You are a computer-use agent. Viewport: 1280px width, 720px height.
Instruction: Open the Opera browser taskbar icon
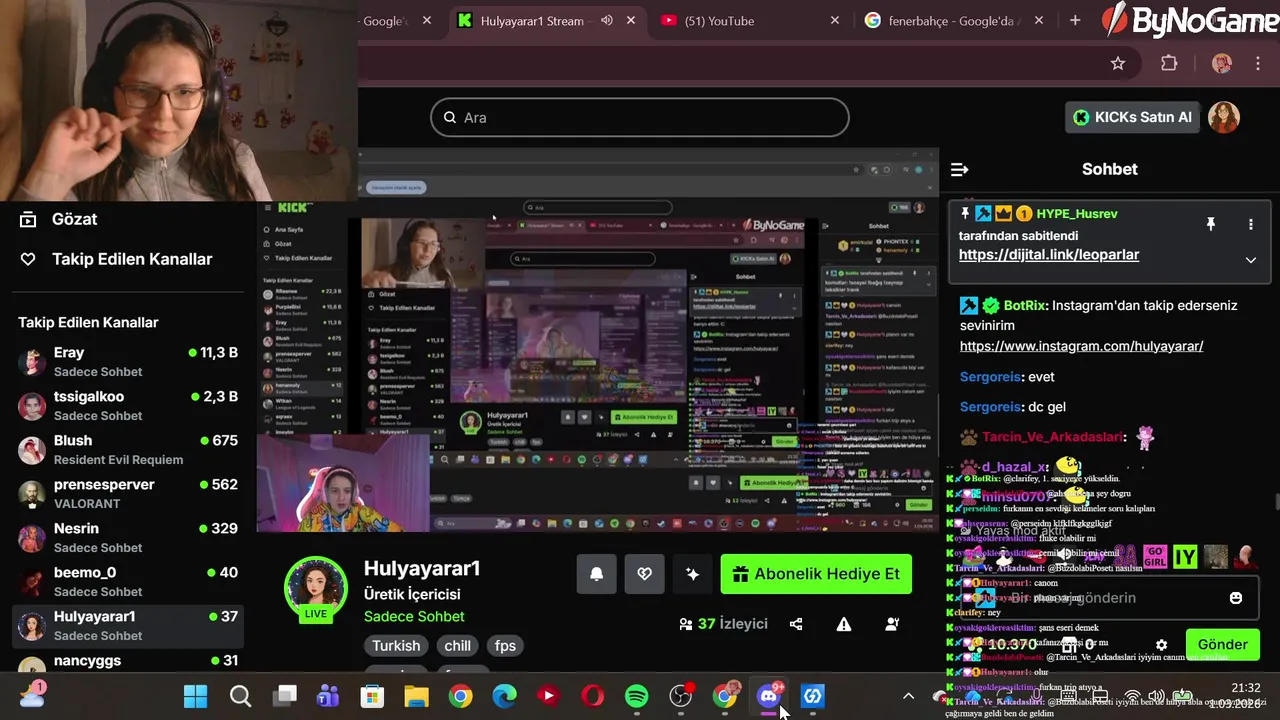592,696
